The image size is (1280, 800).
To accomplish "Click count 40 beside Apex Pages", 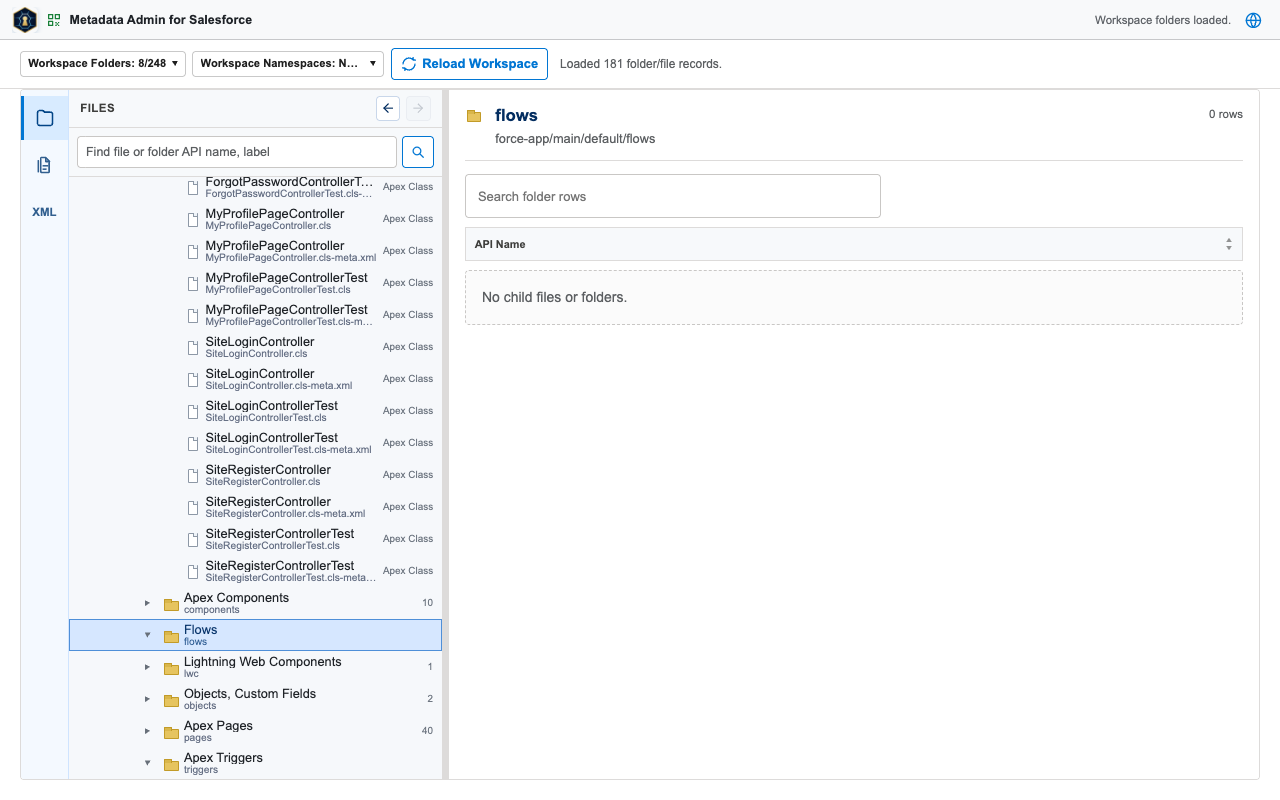I will pyautogui.click(x=427, y=731).
